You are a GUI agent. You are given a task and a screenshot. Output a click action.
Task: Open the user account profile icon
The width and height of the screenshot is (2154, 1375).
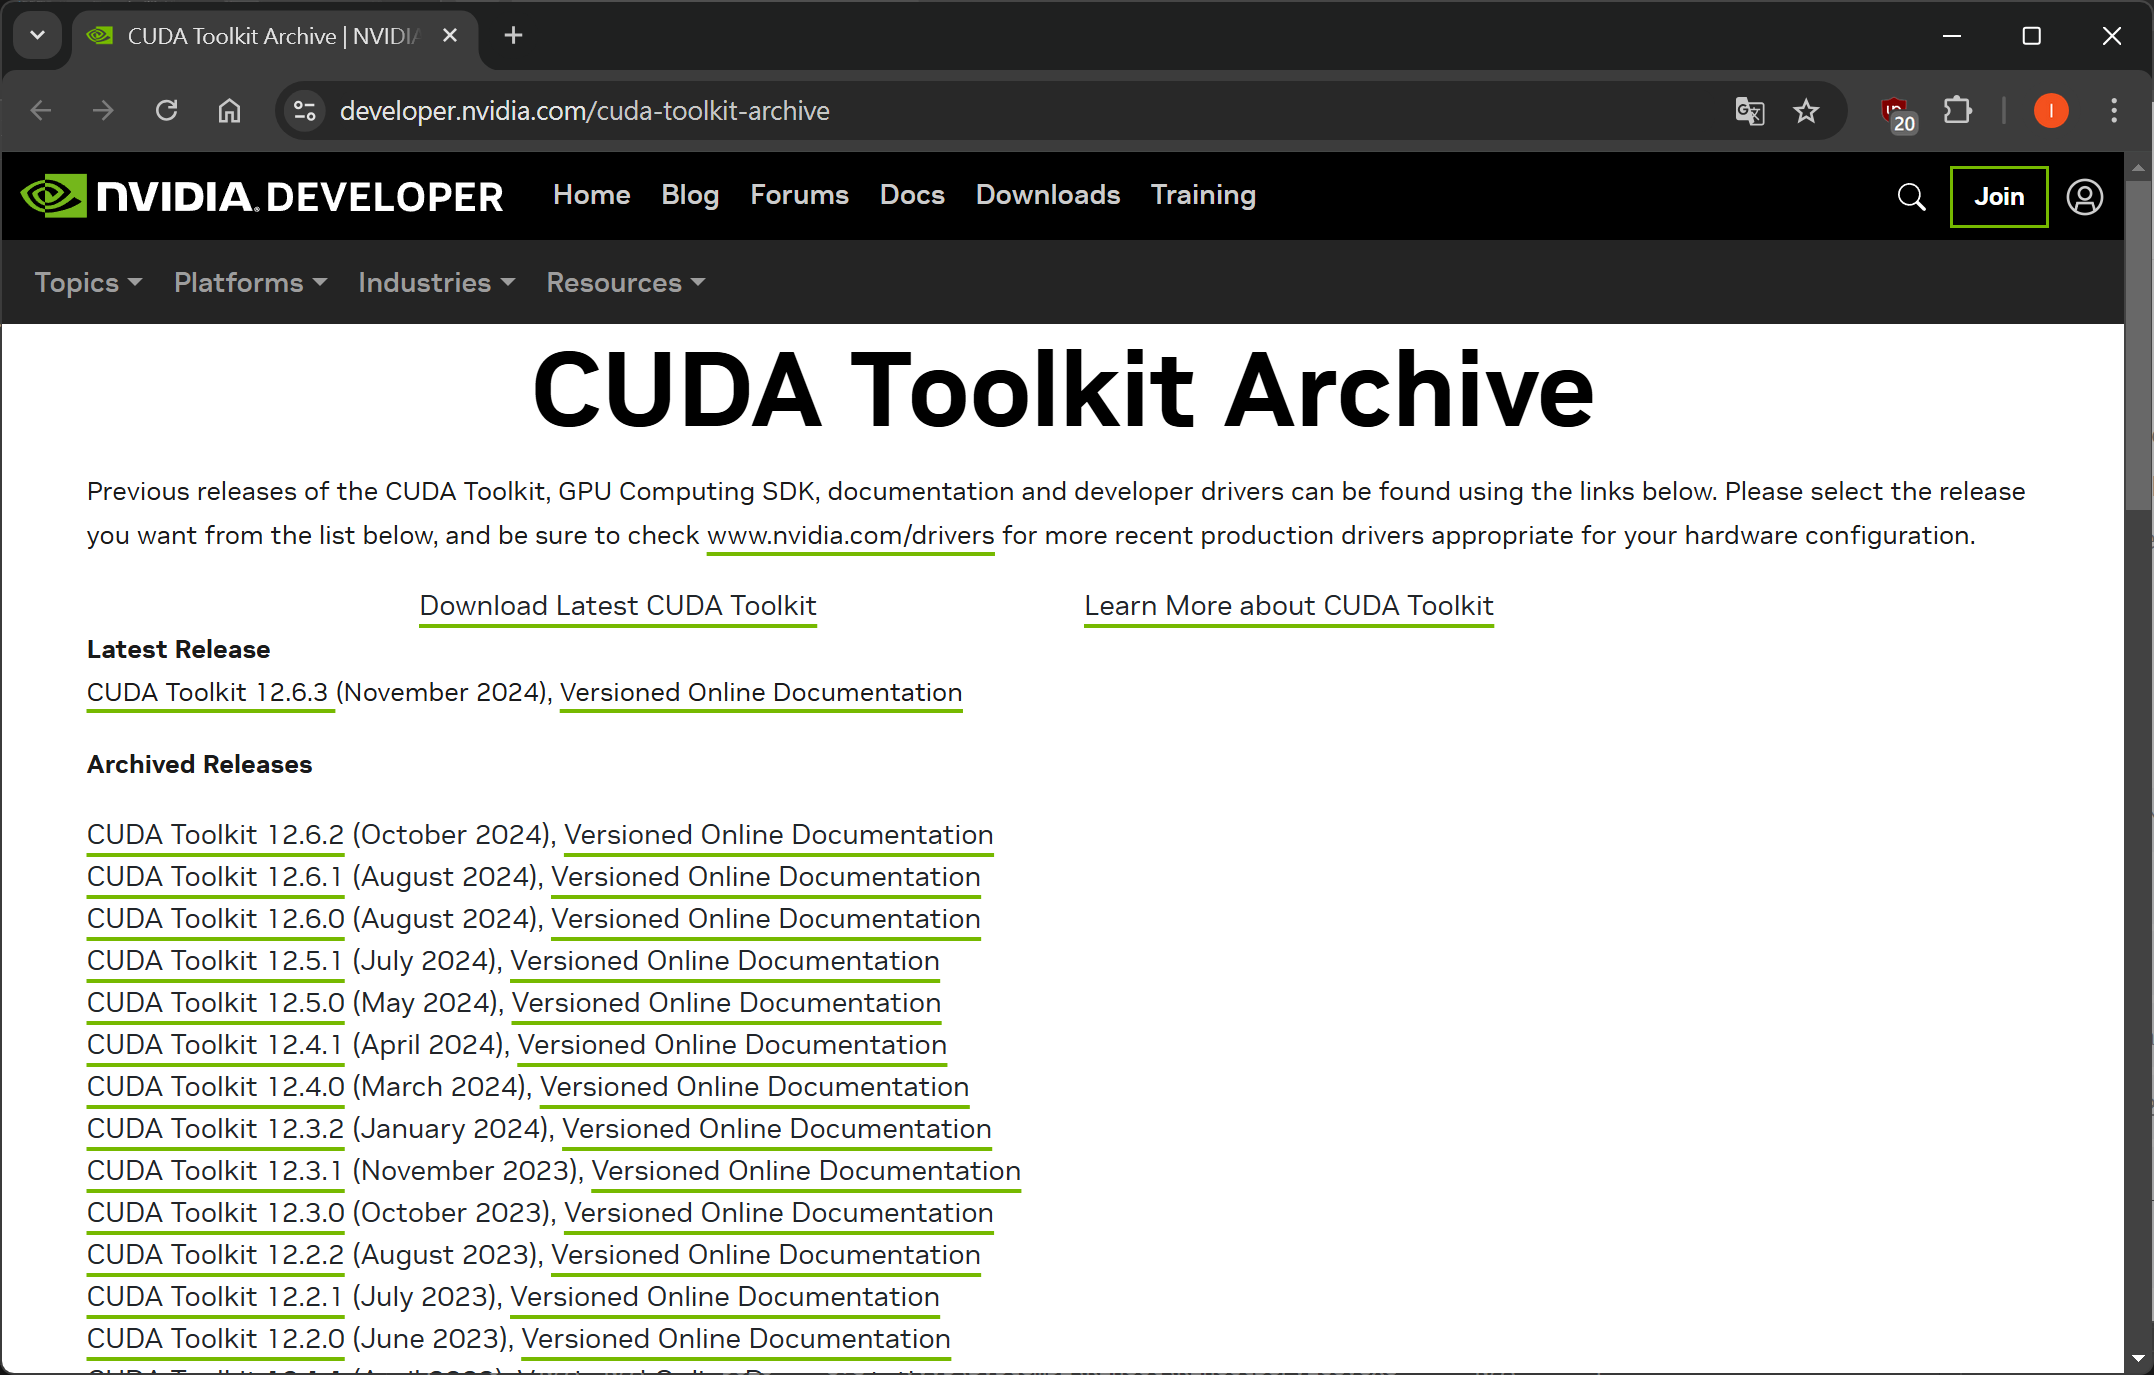click(x=2085, y=196)
